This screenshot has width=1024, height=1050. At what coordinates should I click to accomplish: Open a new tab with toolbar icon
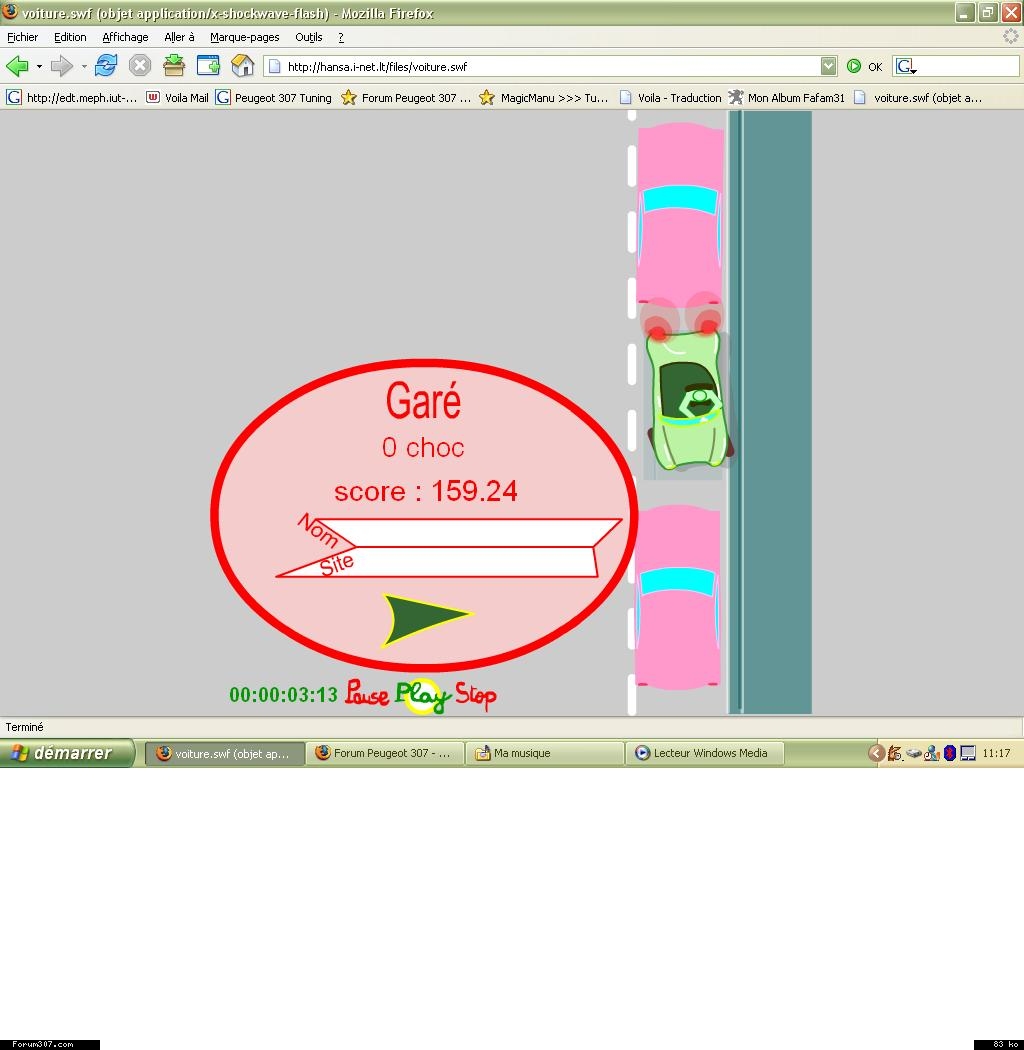[208, 67]
